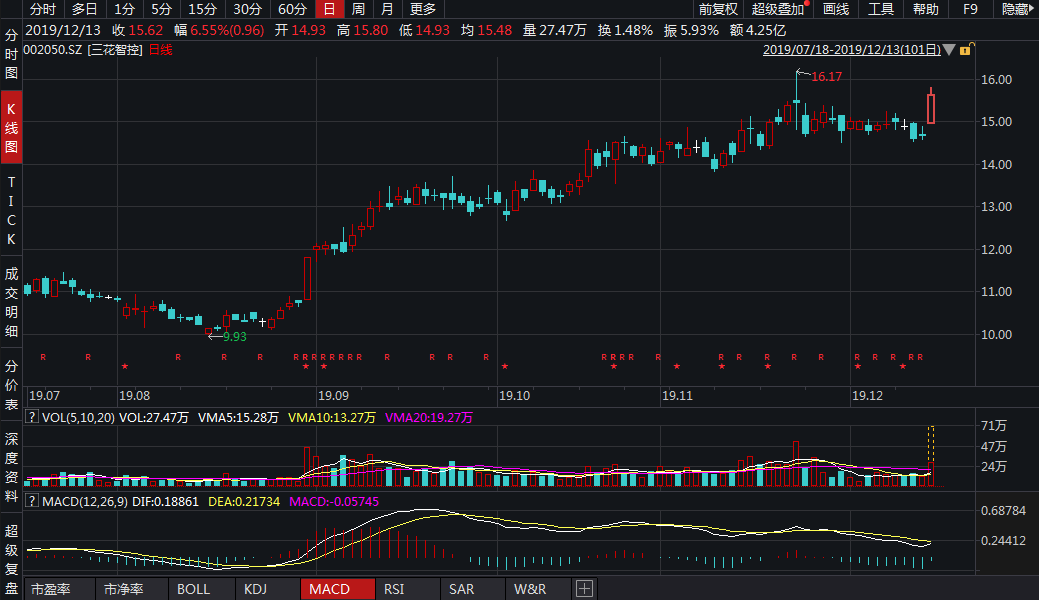
Task: Expand the date range dropdown triangle
Action: (950, 50)
